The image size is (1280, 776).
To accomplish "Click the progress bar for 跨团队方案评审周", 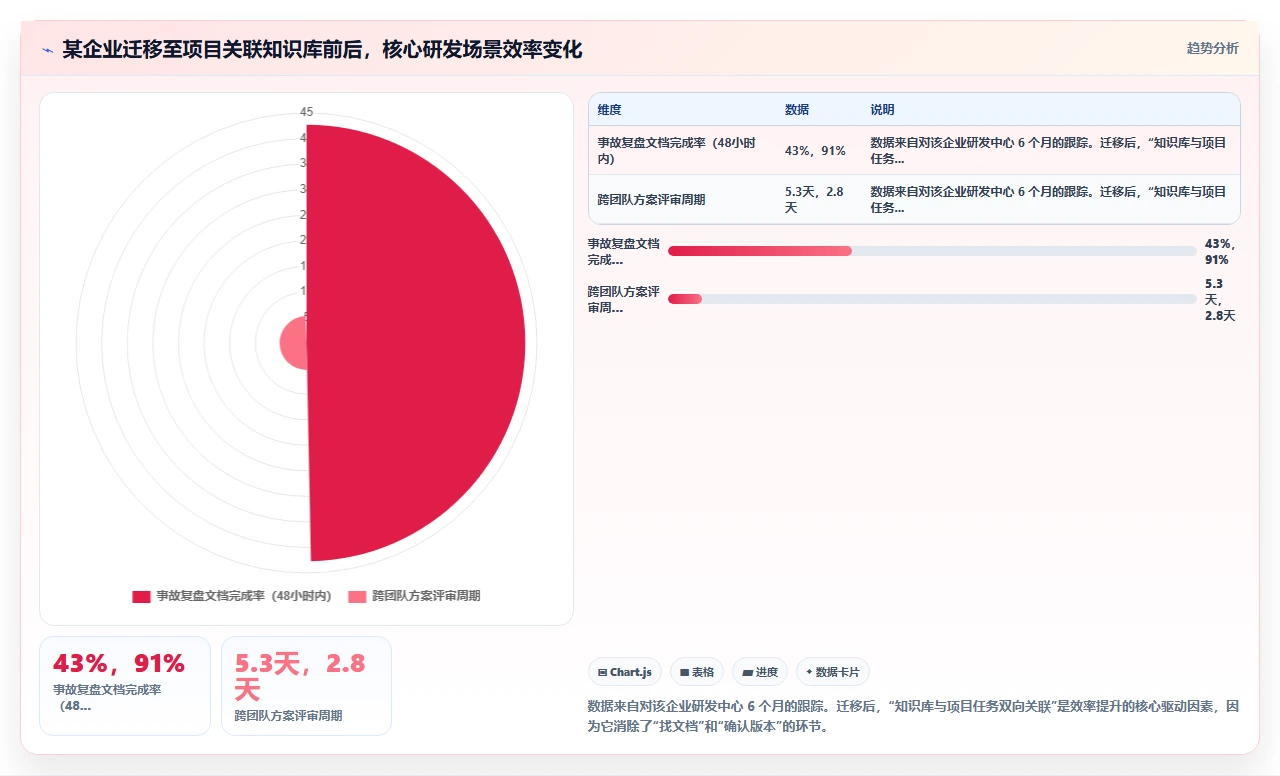I will (x=932, y=299).
